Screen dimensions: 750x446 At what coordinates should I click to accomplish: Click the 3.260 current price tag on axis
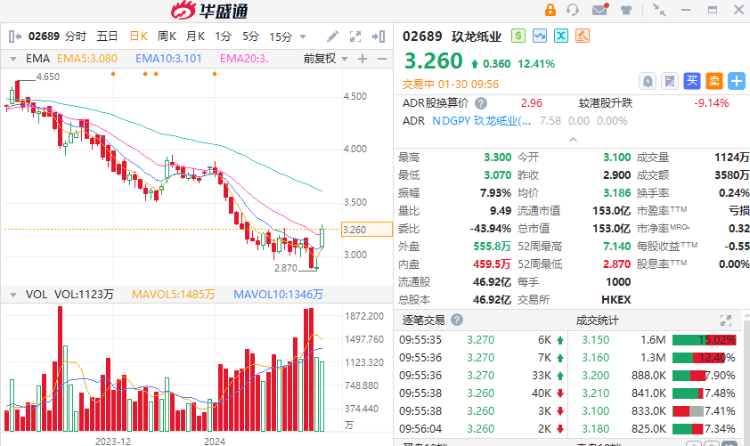(x=366, y=230)
